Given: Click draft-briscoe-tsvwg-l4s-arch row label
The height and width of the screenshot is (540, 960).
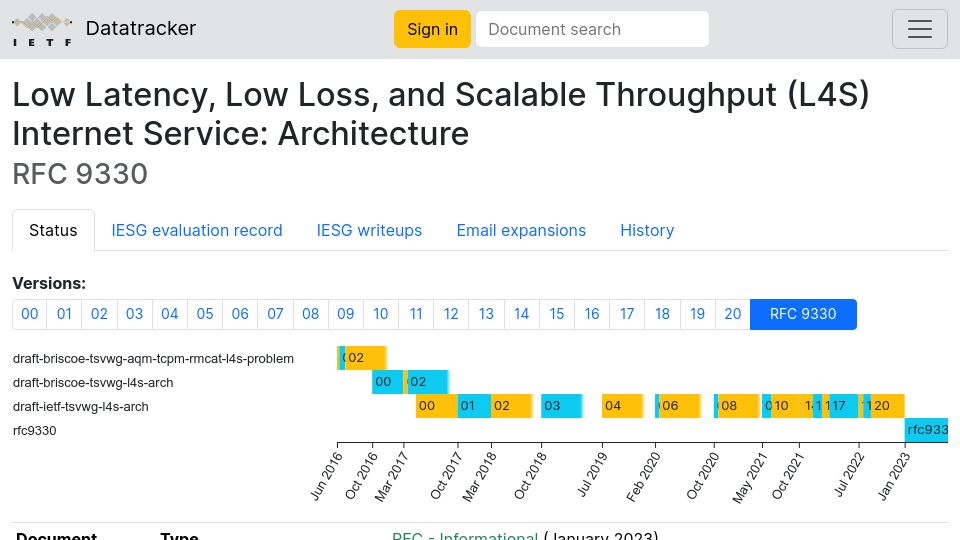Looking at the screenshot, I should [93, 383].
